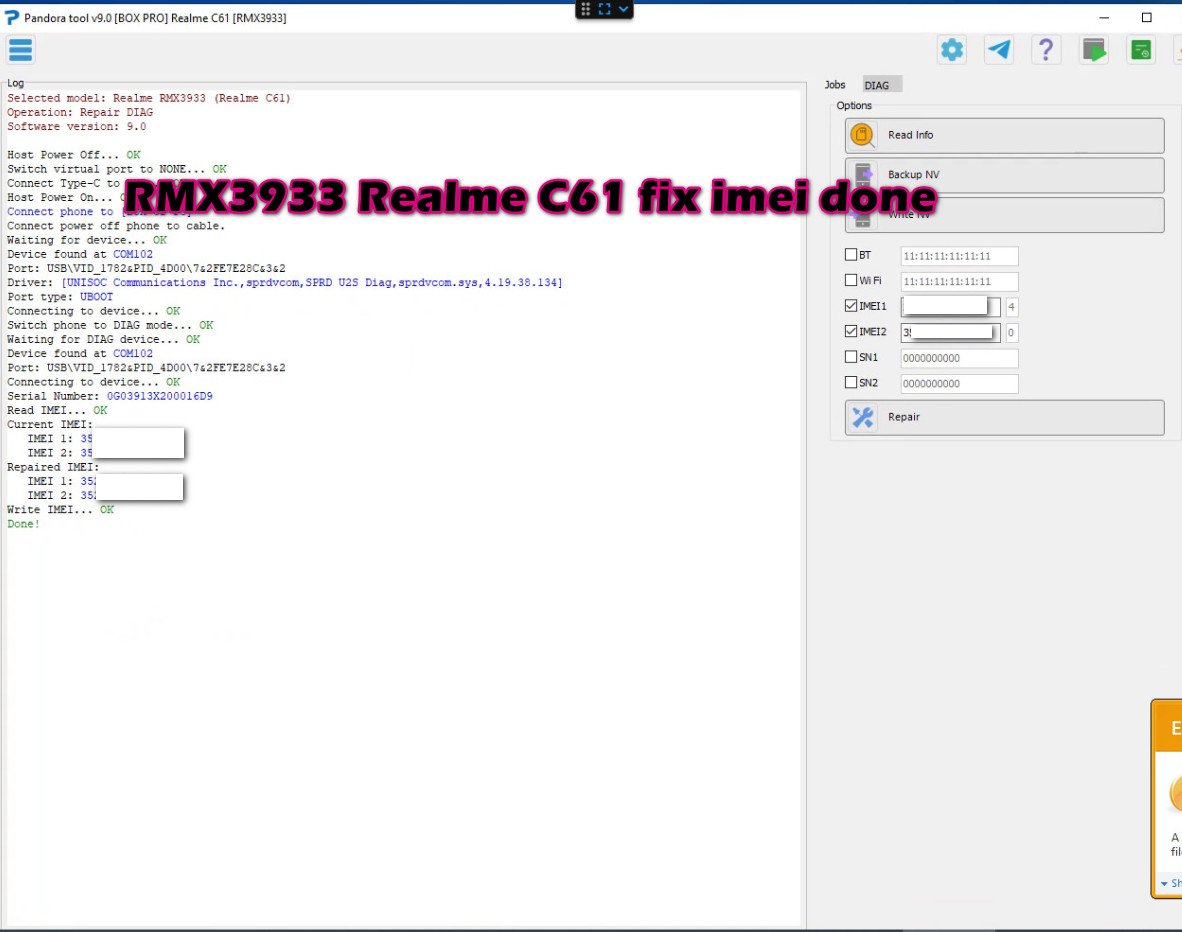
Task: Click the Telegram paper plane icon
Action: click(x=999, y=50)
